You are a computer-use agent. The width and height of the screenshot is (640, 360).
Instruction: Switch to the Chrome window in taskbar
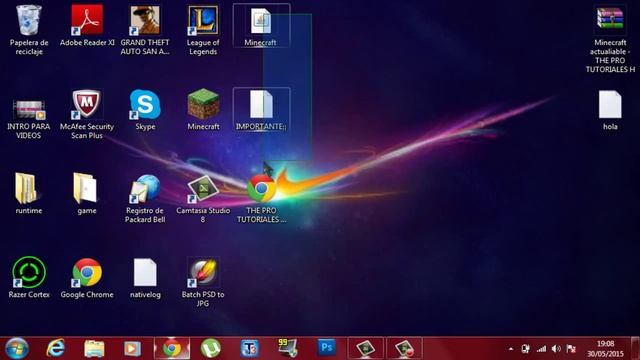[172, 348]
